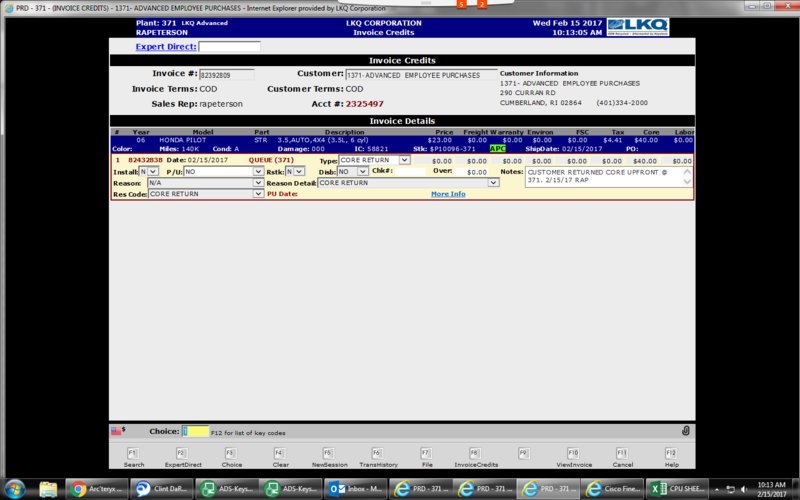
Task: Switch to Chrome Arc'teryx taskbar window
Action: point(97,489)
